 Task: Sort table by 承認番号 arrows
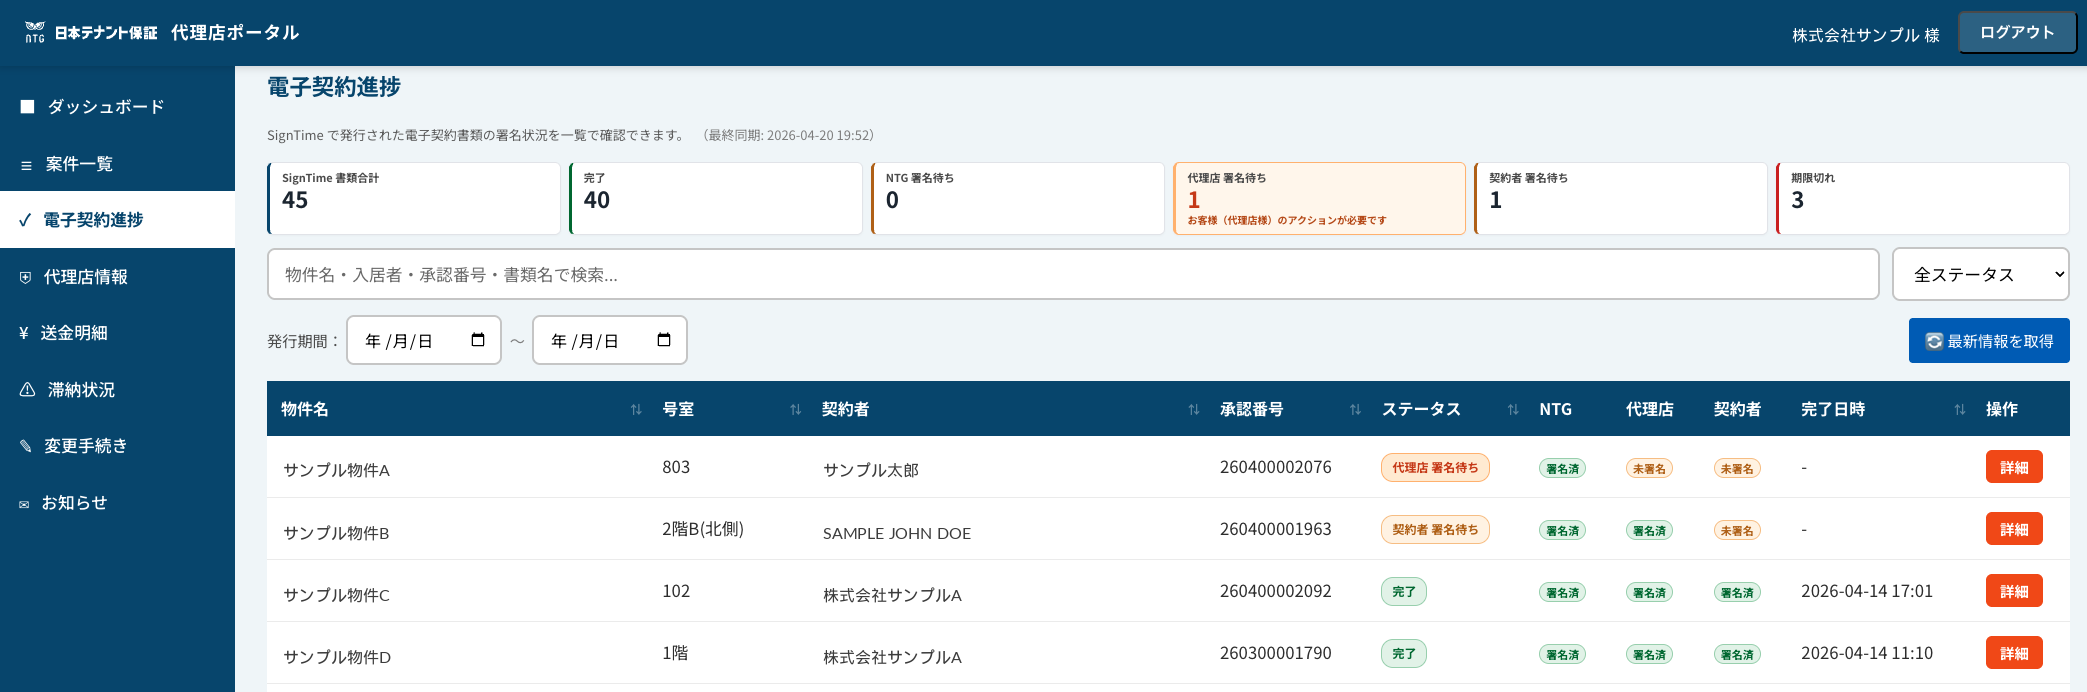point(1356,409)
